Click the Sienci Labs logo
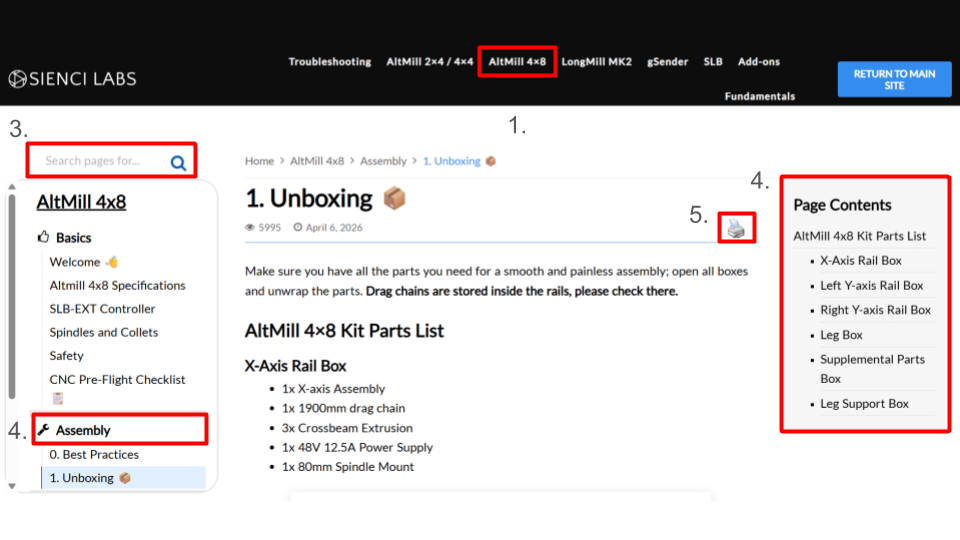The width and height of the screenshot is (960, 540). coord(72,79)
